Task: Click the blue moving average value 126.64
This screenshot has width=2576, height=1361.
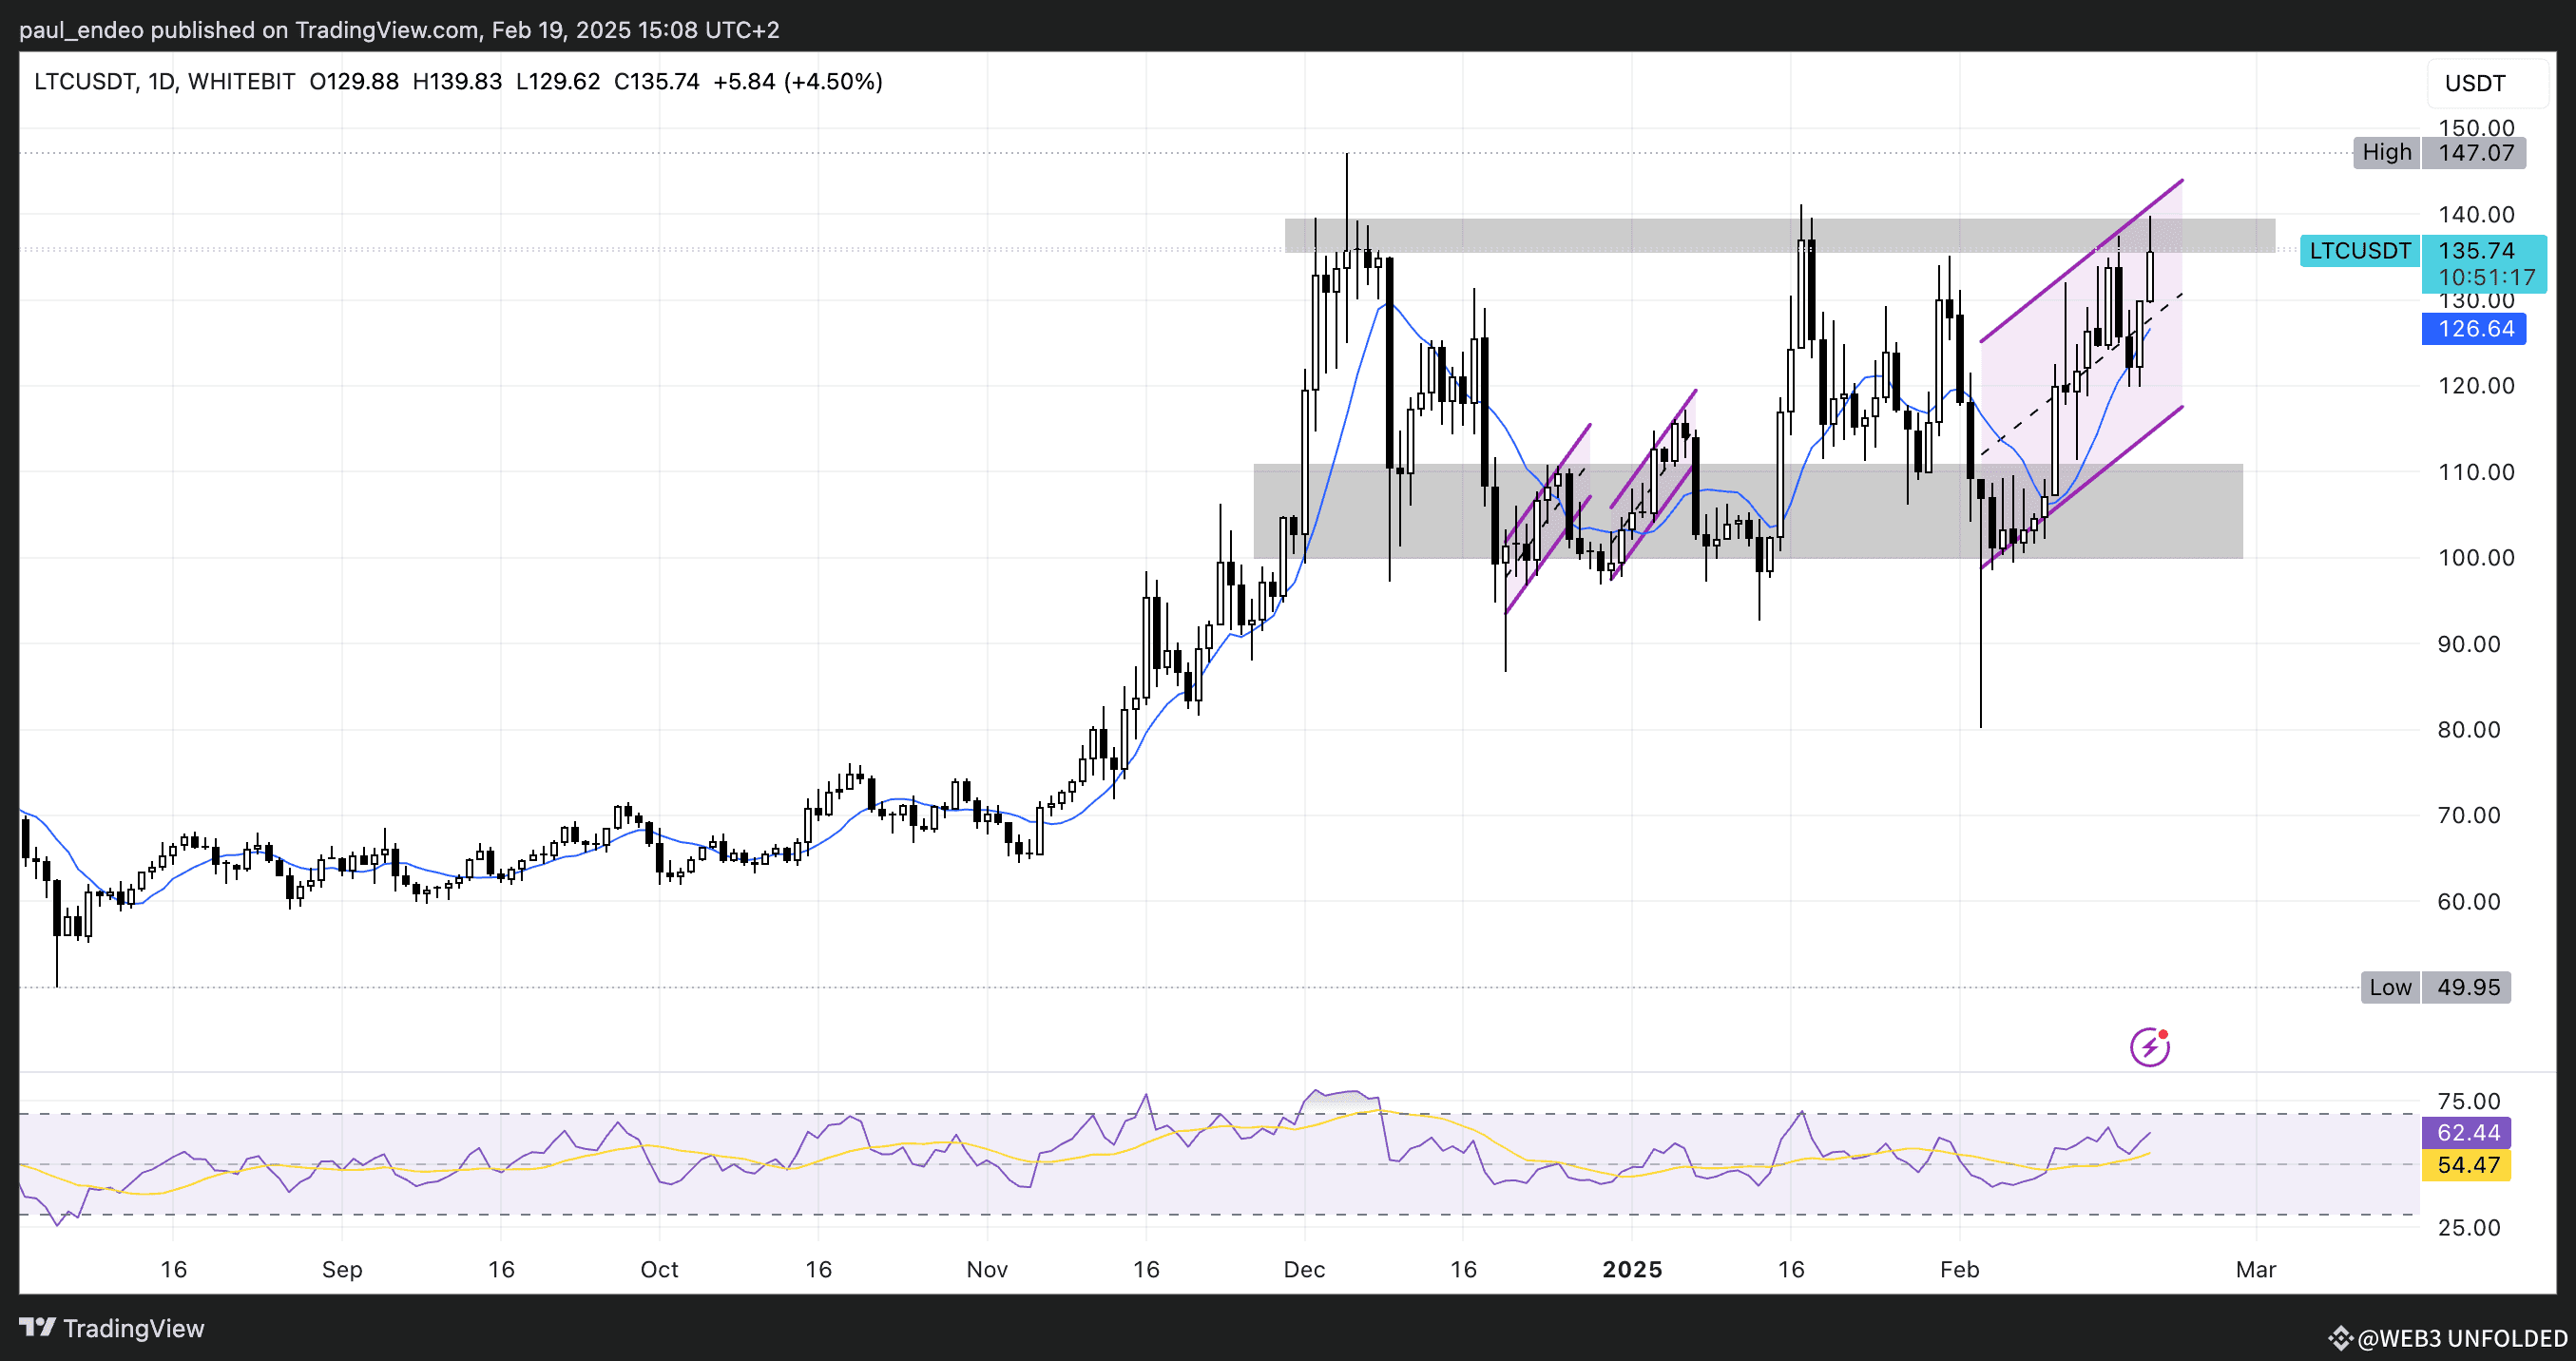Action: point(2475,328)
